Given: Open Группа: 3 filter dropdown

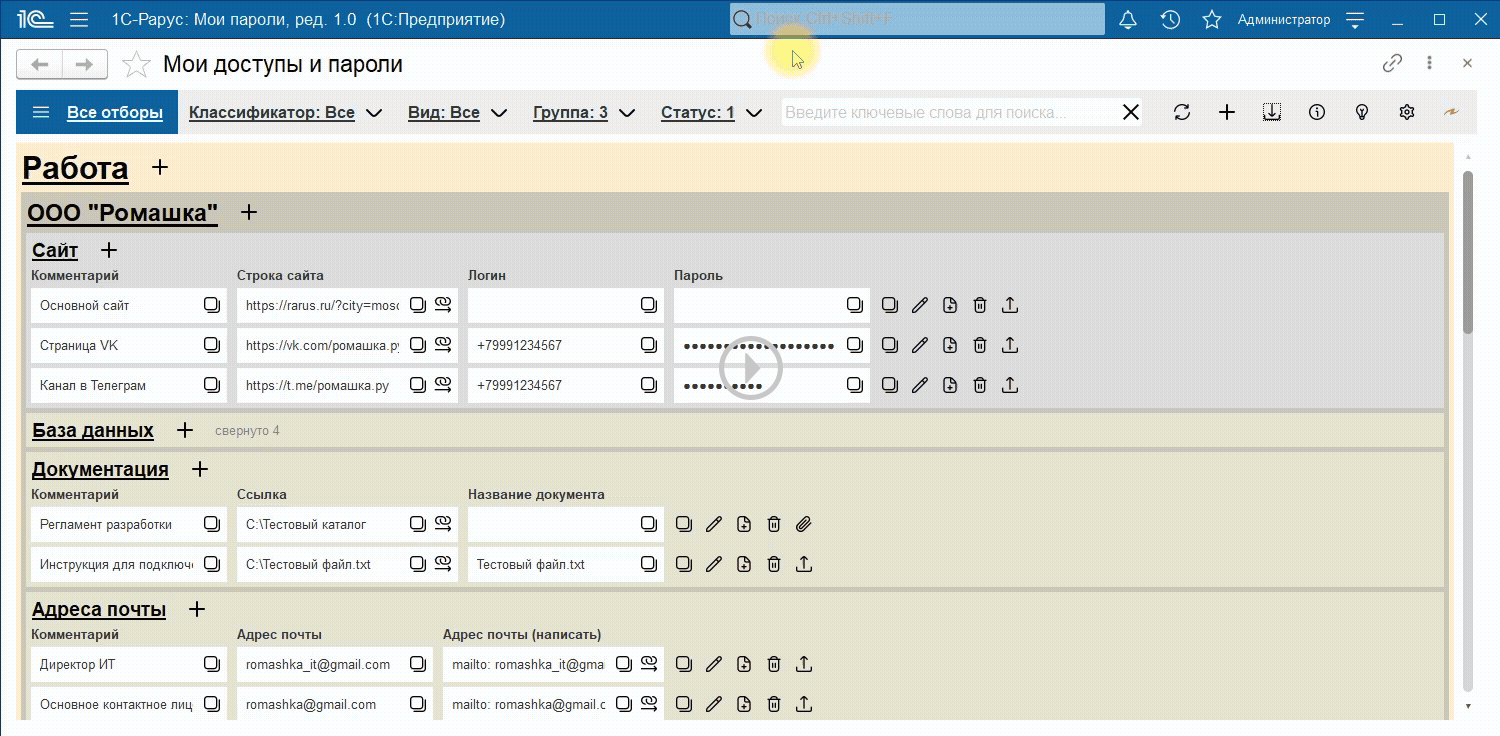Looking at the screenshot, I should pyautogui.click(x=585, y=113).
